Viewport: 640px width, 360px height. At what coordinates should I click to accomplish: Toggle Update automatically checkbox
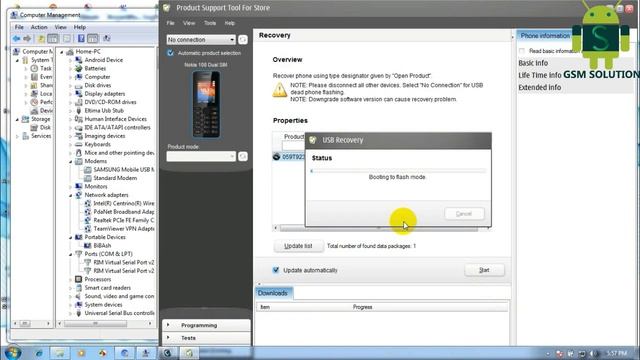click(276, 270)
